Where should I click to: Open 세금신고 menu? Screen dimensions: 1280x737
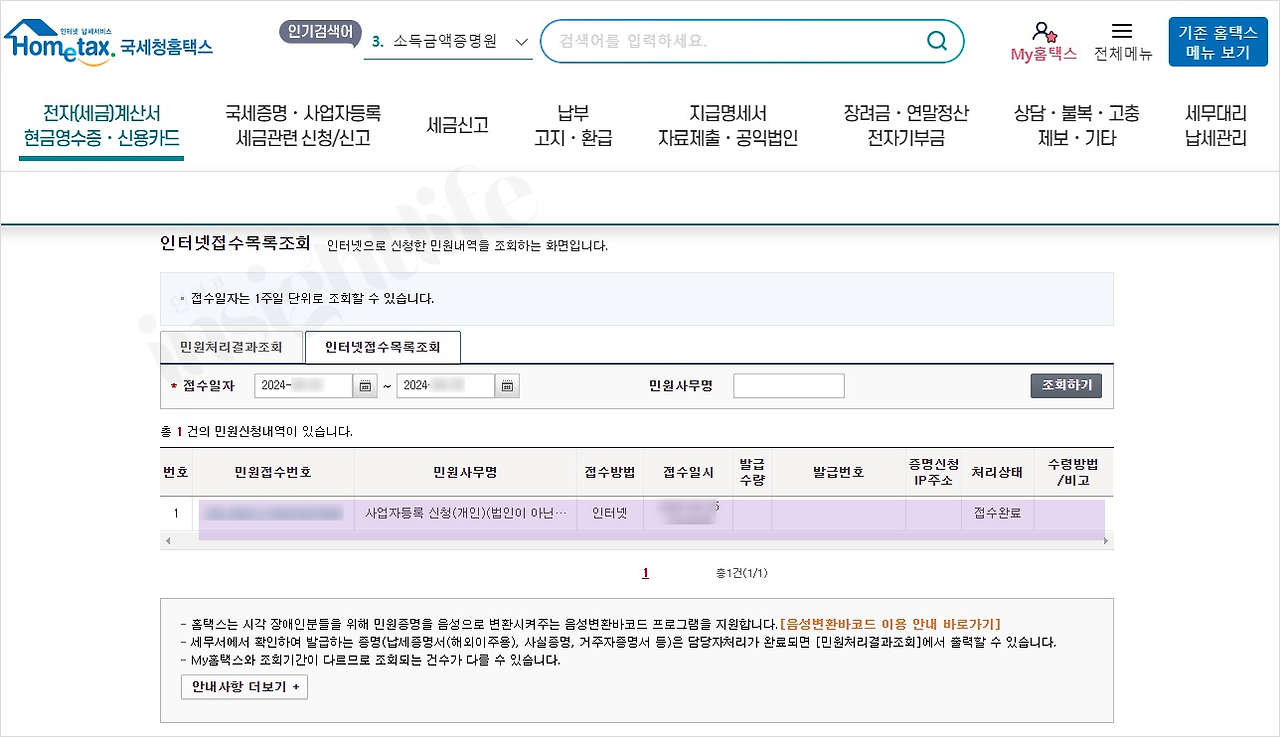coord(457,126)
